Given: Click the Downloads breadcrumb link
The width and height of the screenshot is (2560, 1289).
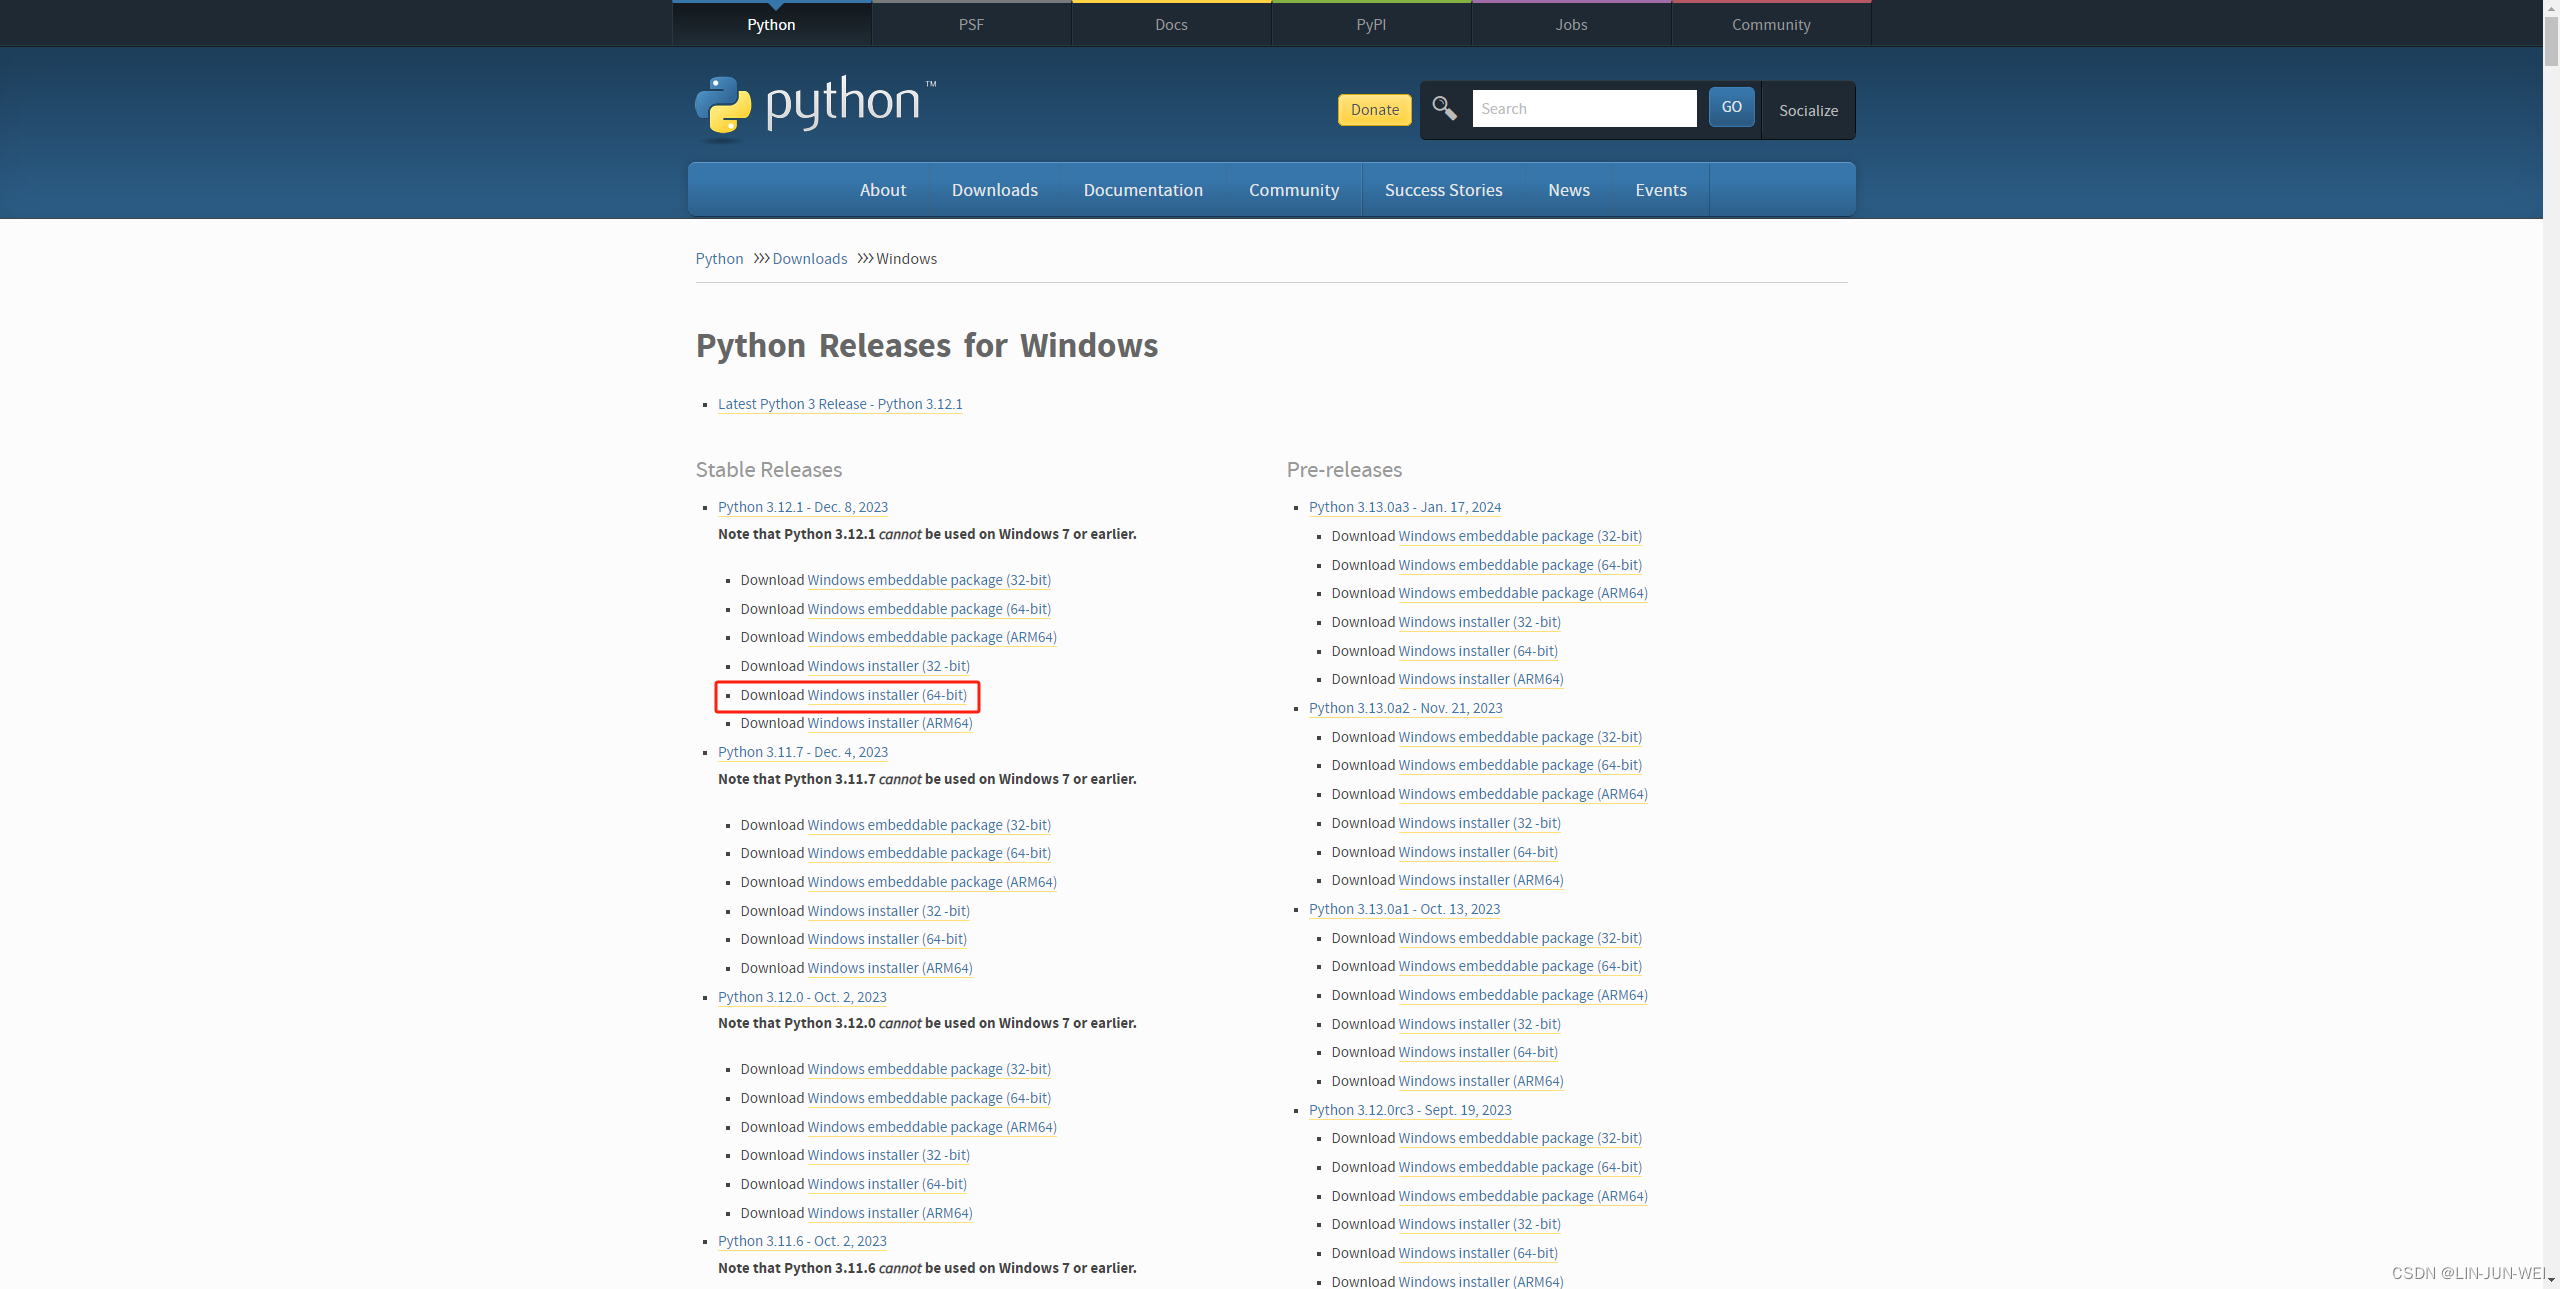Looking at the screenshot, I should 809,259.
